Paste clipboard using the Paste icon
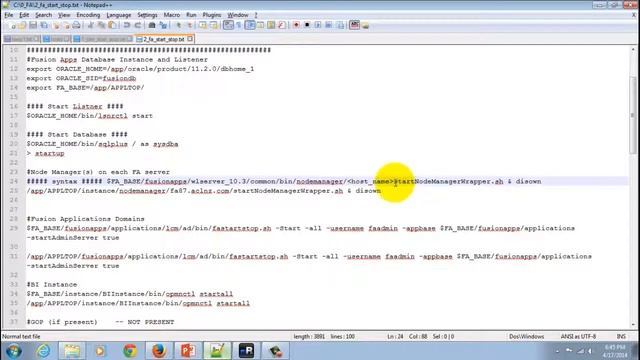 113,25
